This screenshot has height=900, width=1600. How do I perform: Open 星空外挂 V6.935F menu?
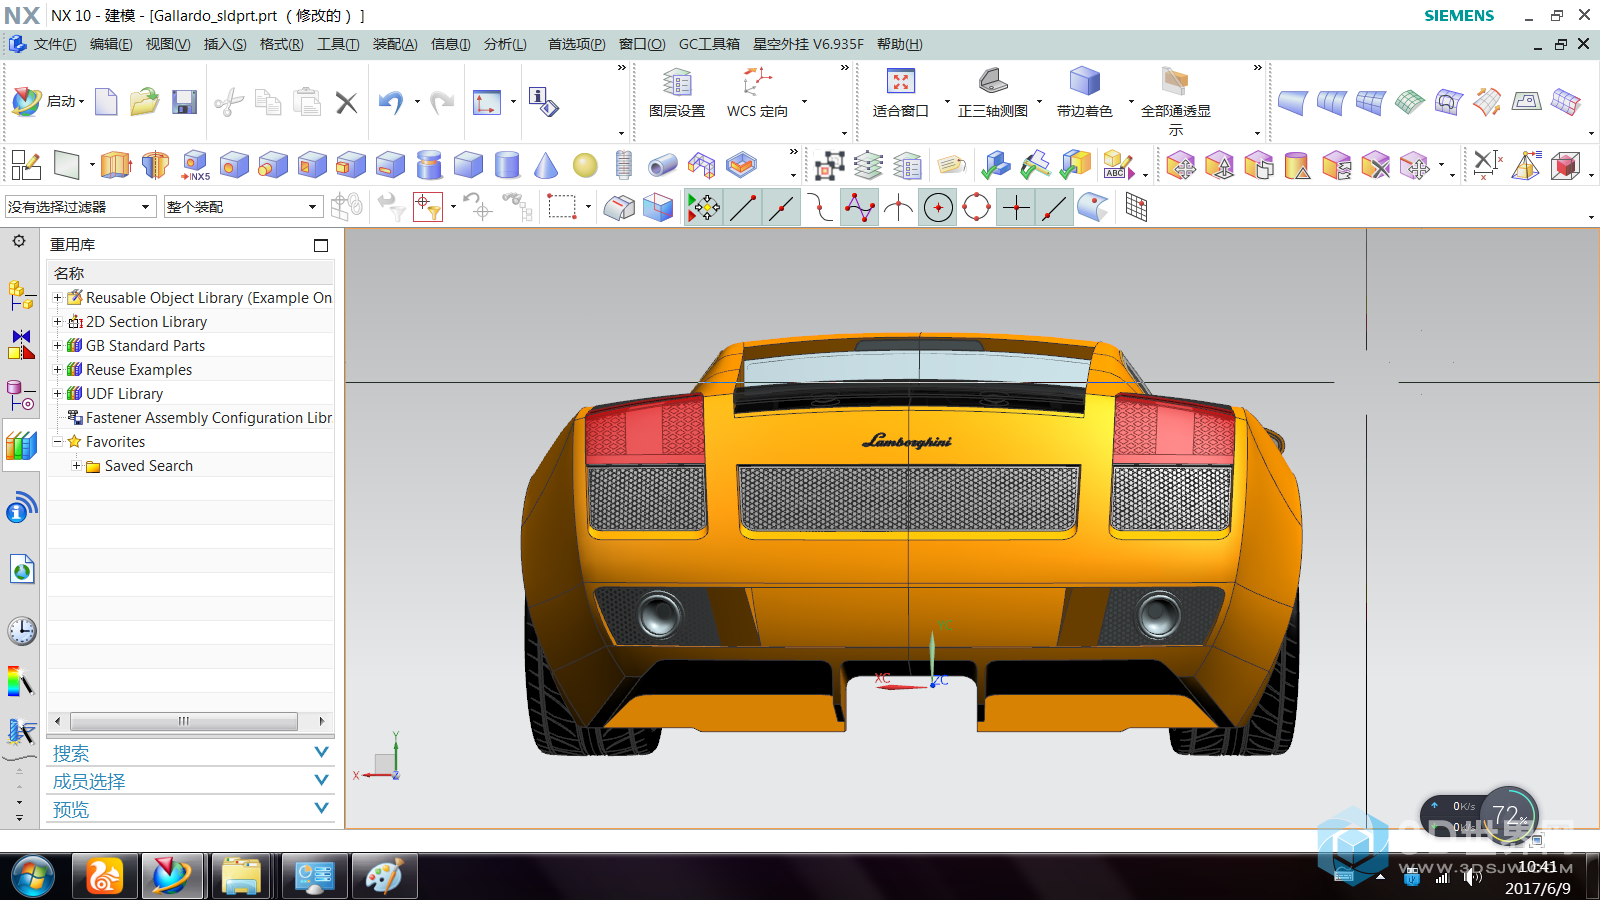[x=808, y=44]
